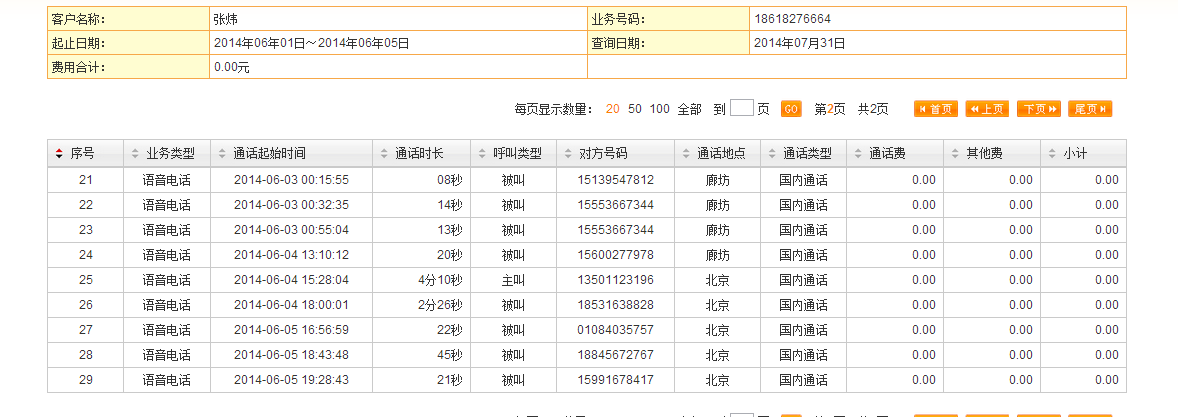1178x417 pixels.
Task: Click the sort icon beside 小计 header
Action: point(1051,154)
